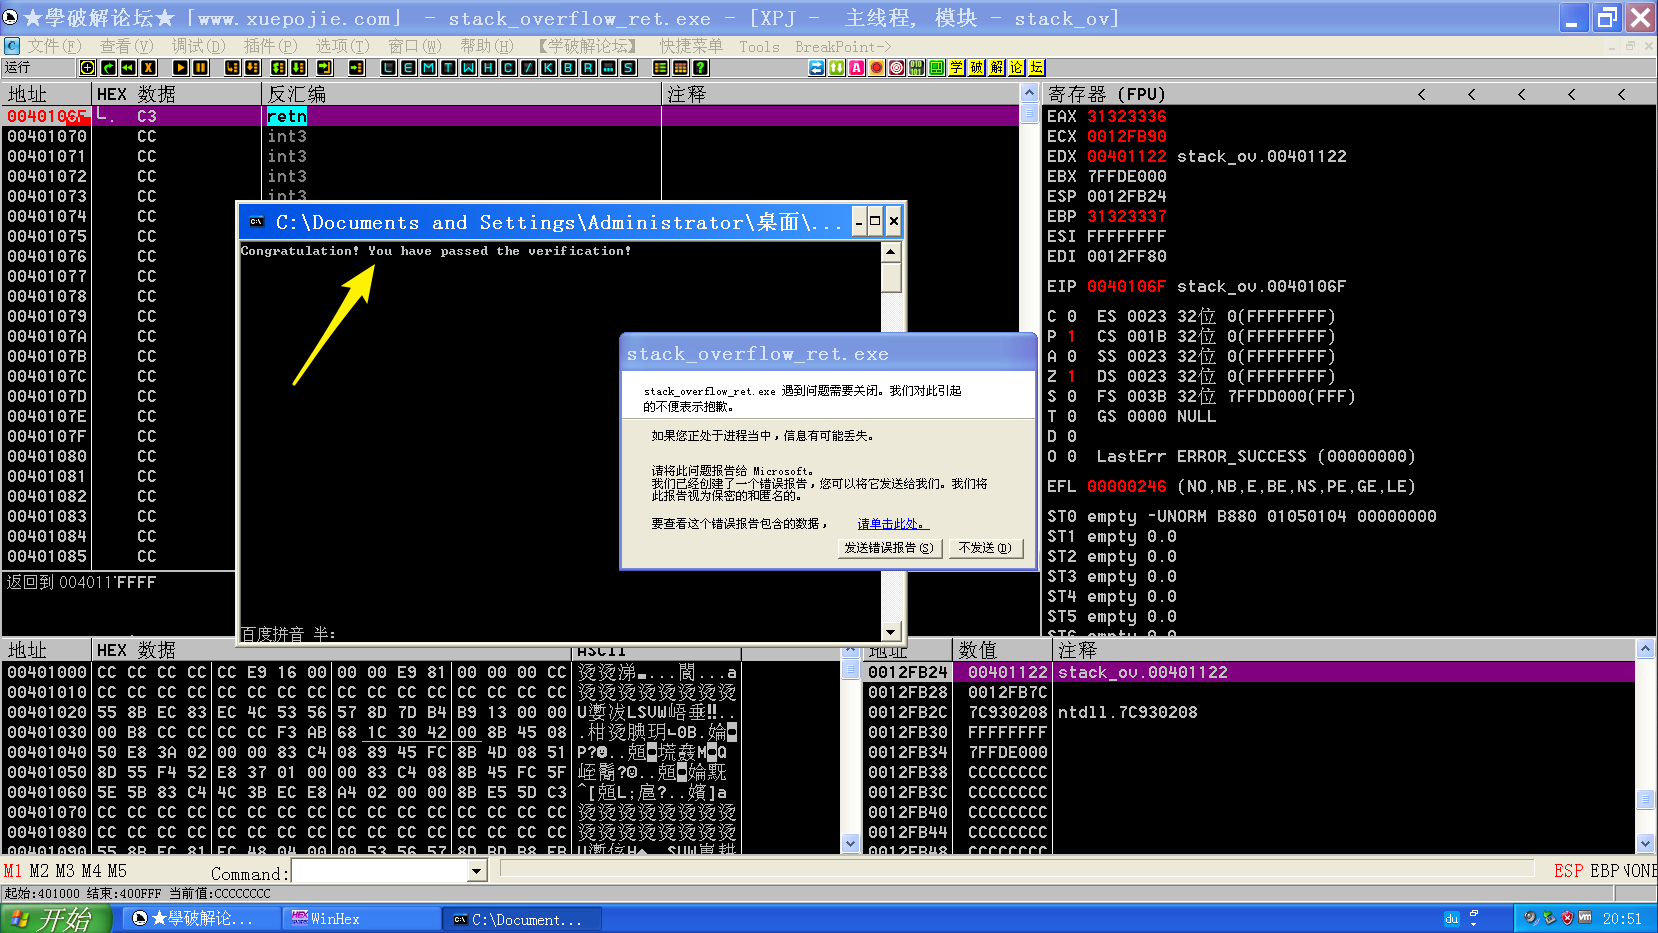Open the 插件(P) menu
The image size is (1658, 933).
(270, 46)
